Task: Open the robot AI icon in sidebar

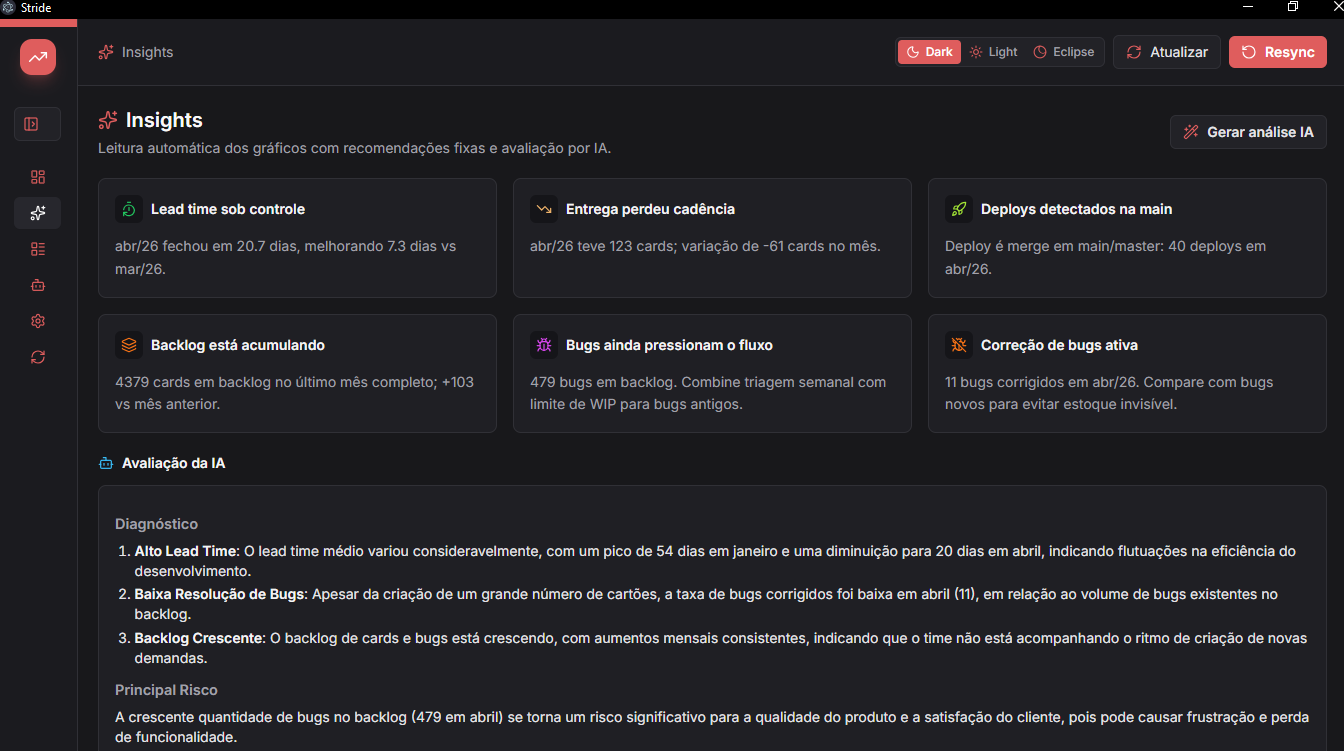Action: (x=38, y=285)
